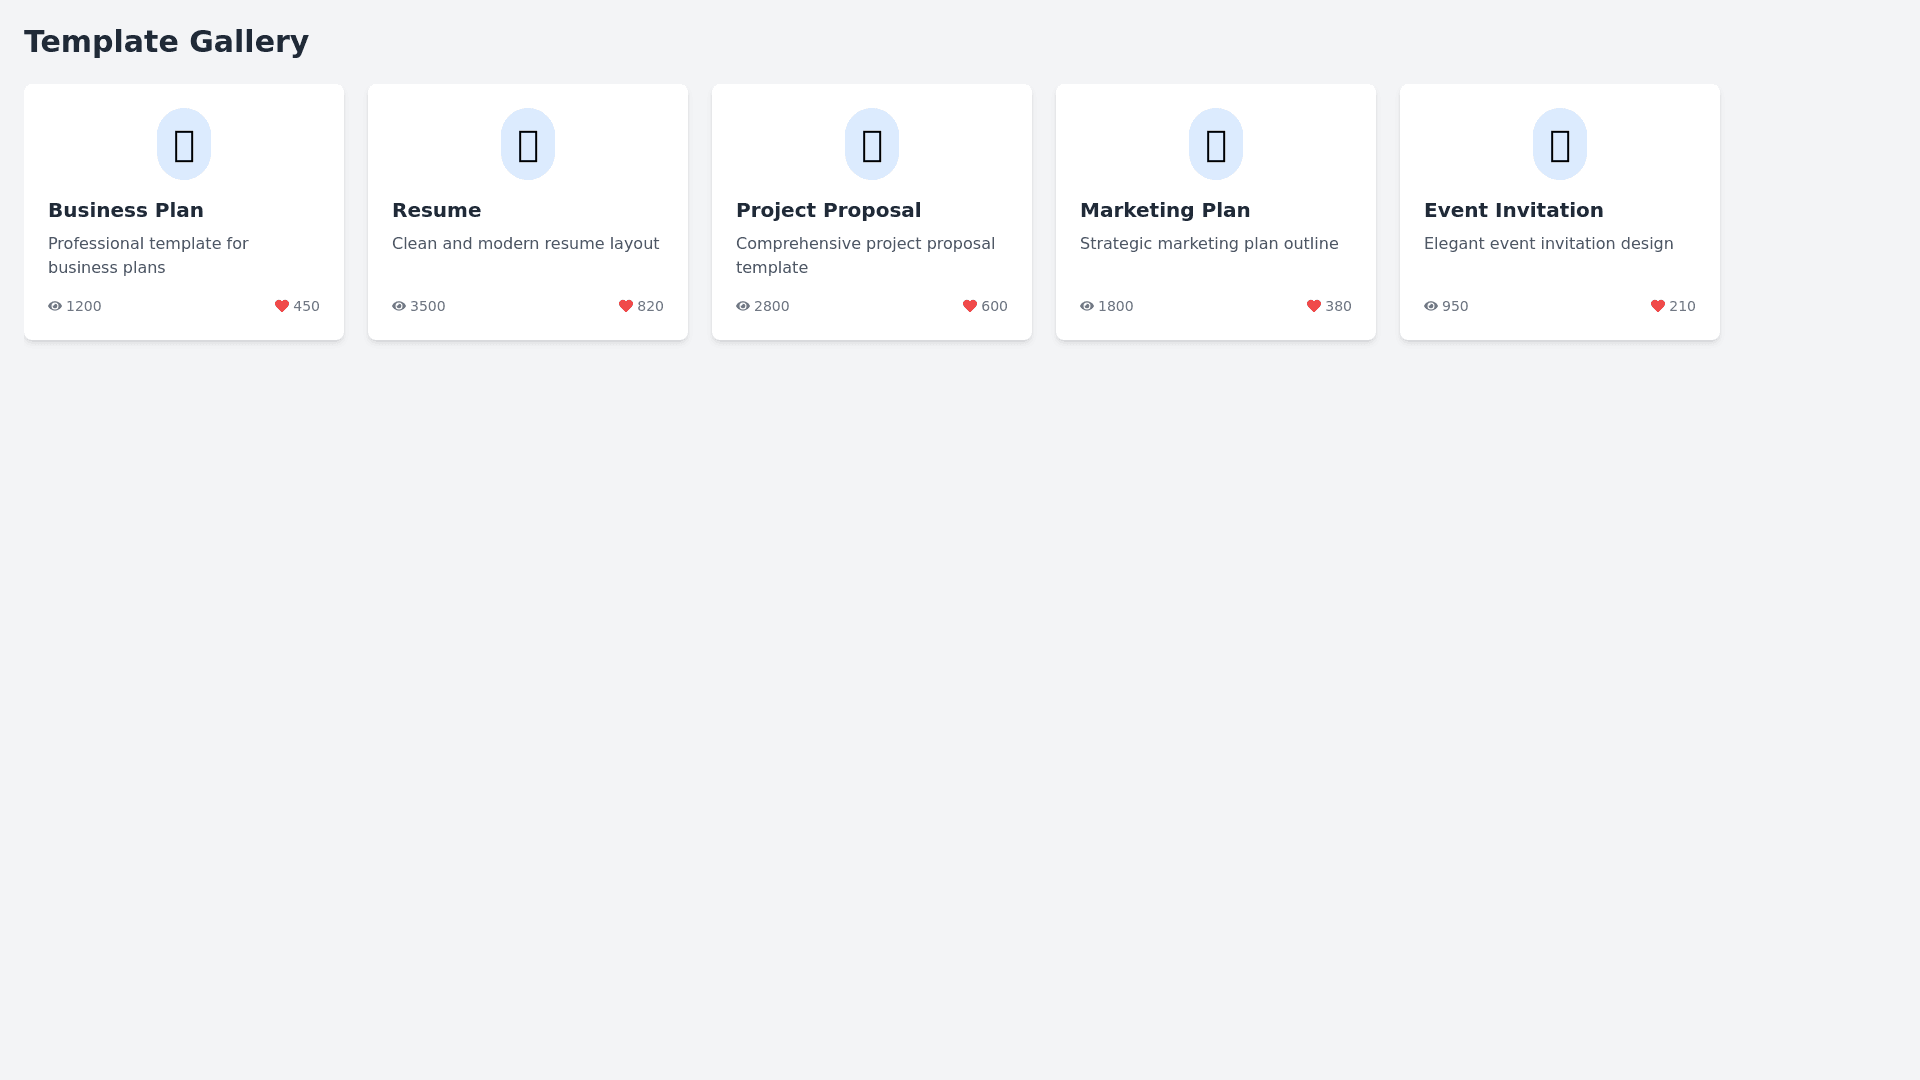Click 'Elegant event invitation design' description
The height and width of the screenshot is (1080, 1920).
coord(1548,243)
